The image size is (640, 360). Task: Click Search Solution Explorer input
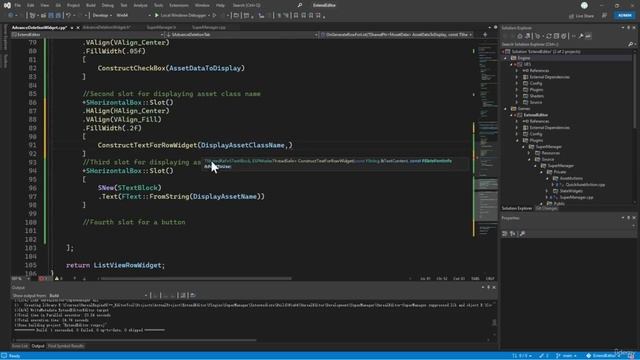click(x=563, y=44)
